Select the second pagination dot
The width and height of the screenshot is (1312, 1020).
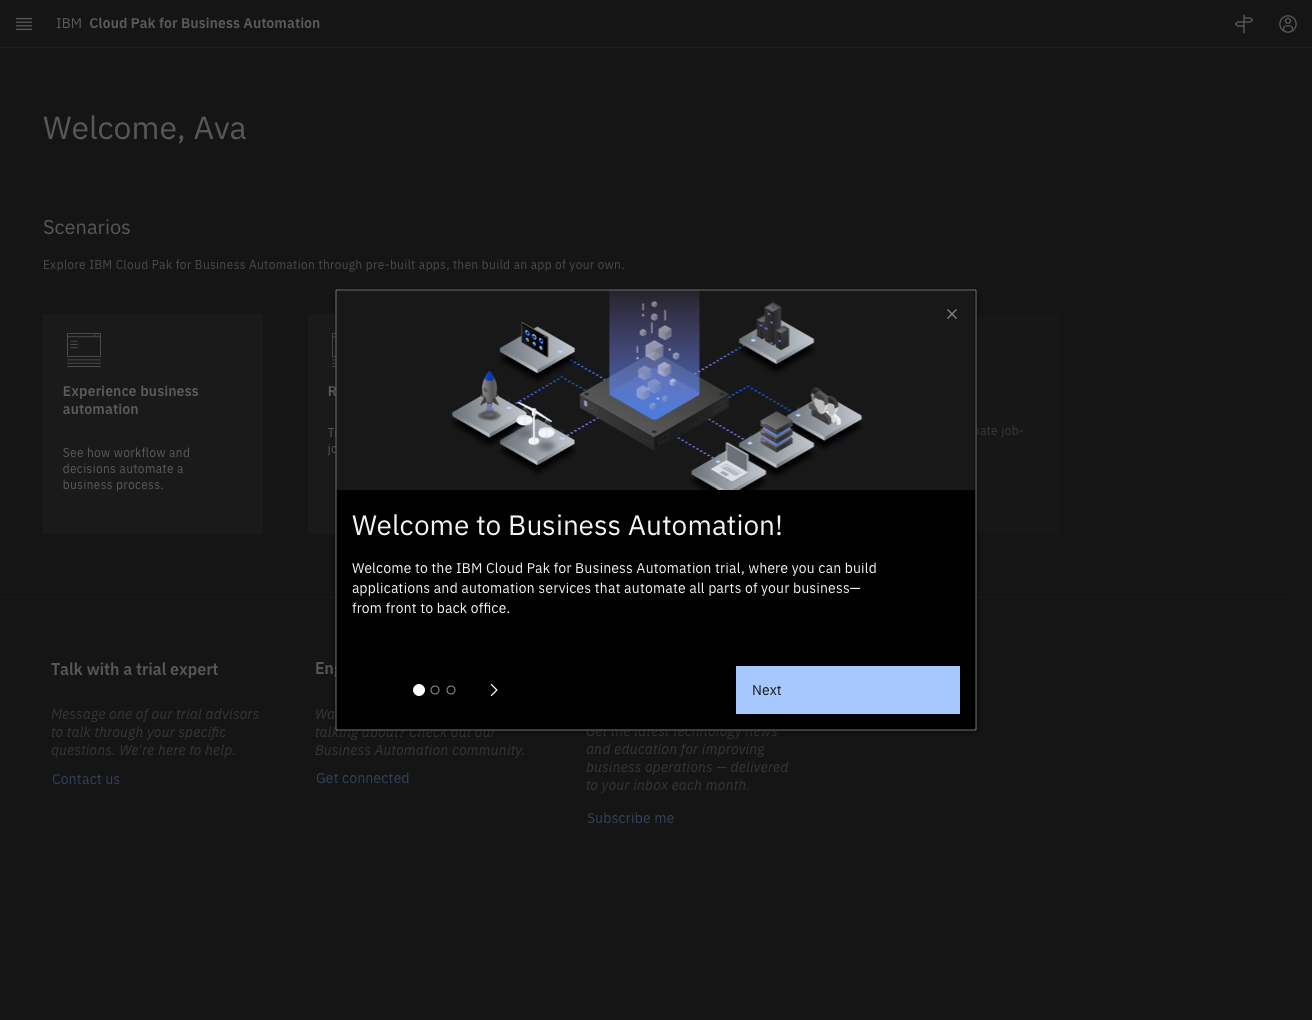[435, 690]
